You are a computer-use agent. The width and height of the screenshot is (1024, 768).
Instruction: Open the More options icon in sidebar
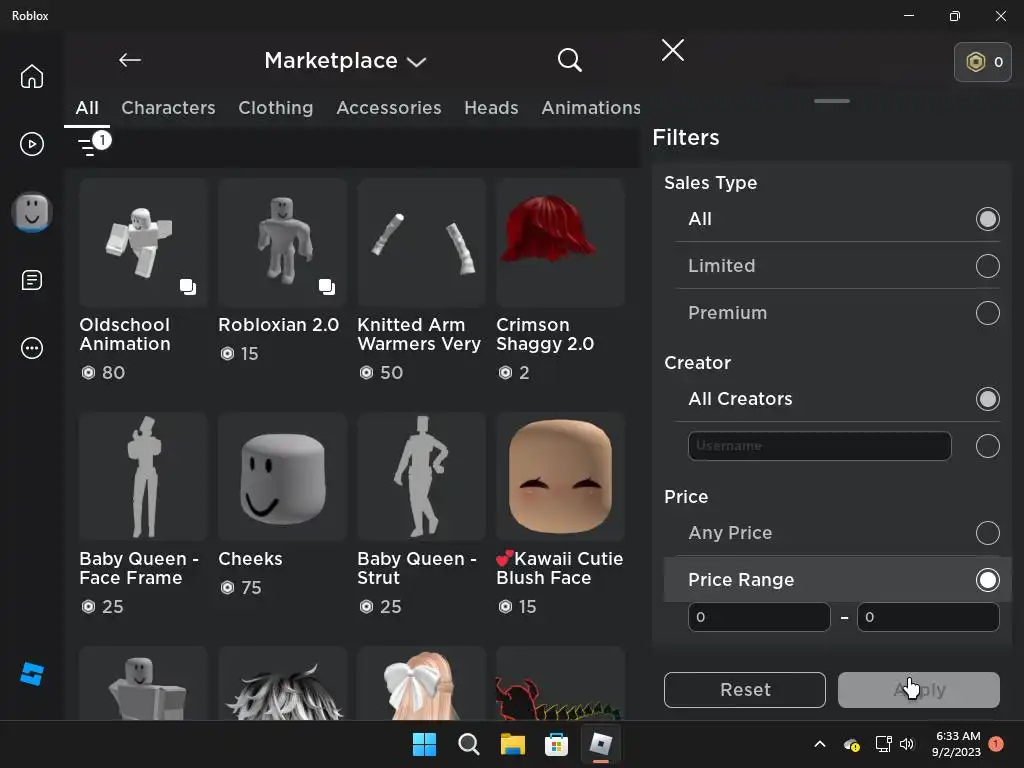[x=31, y=348]
